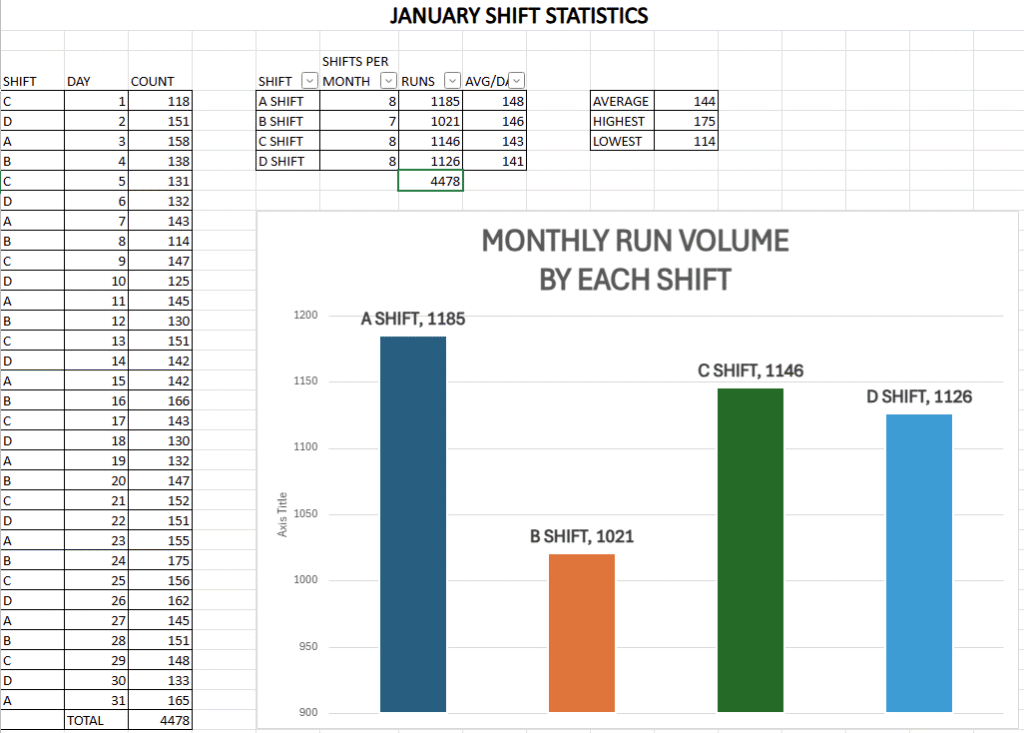
Task: Open the RUNS column filter dropdown
Action: click(451, 81)
